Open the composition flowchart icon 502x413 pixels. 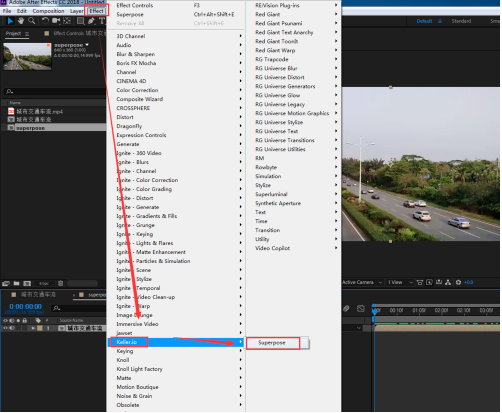[x=448, y=283]
